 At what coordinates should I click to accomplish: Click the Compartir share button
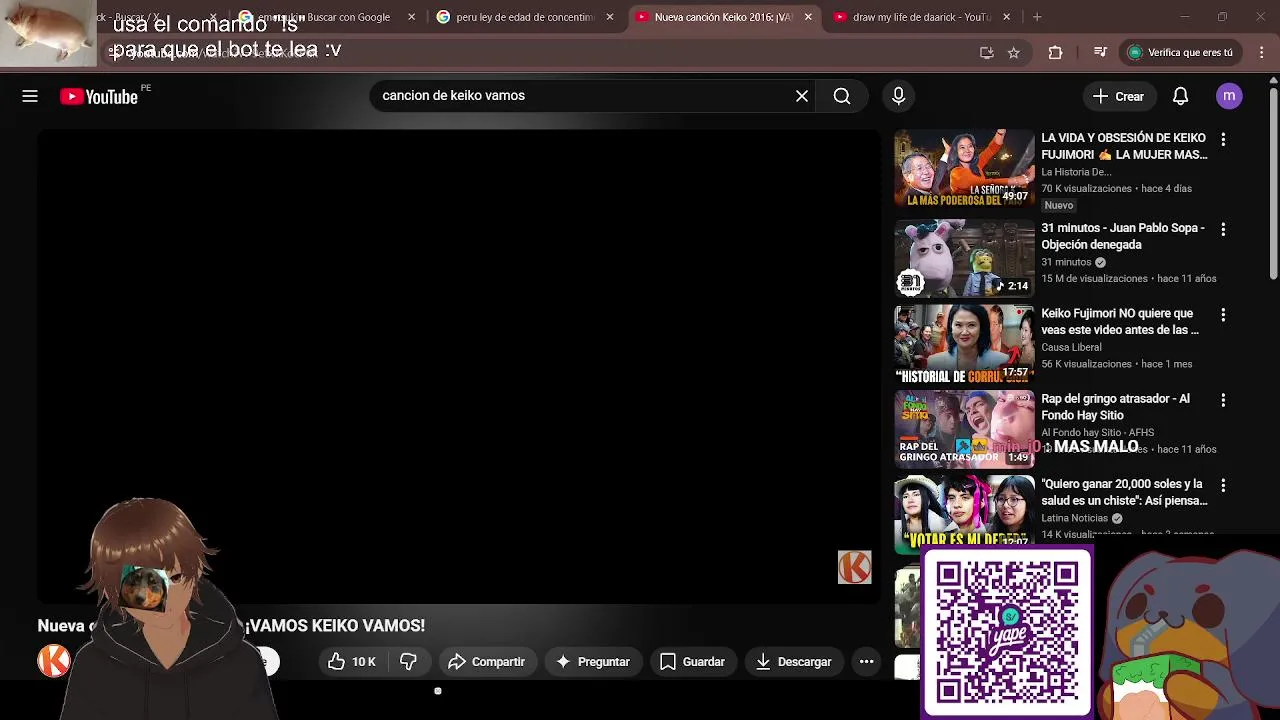487,662
